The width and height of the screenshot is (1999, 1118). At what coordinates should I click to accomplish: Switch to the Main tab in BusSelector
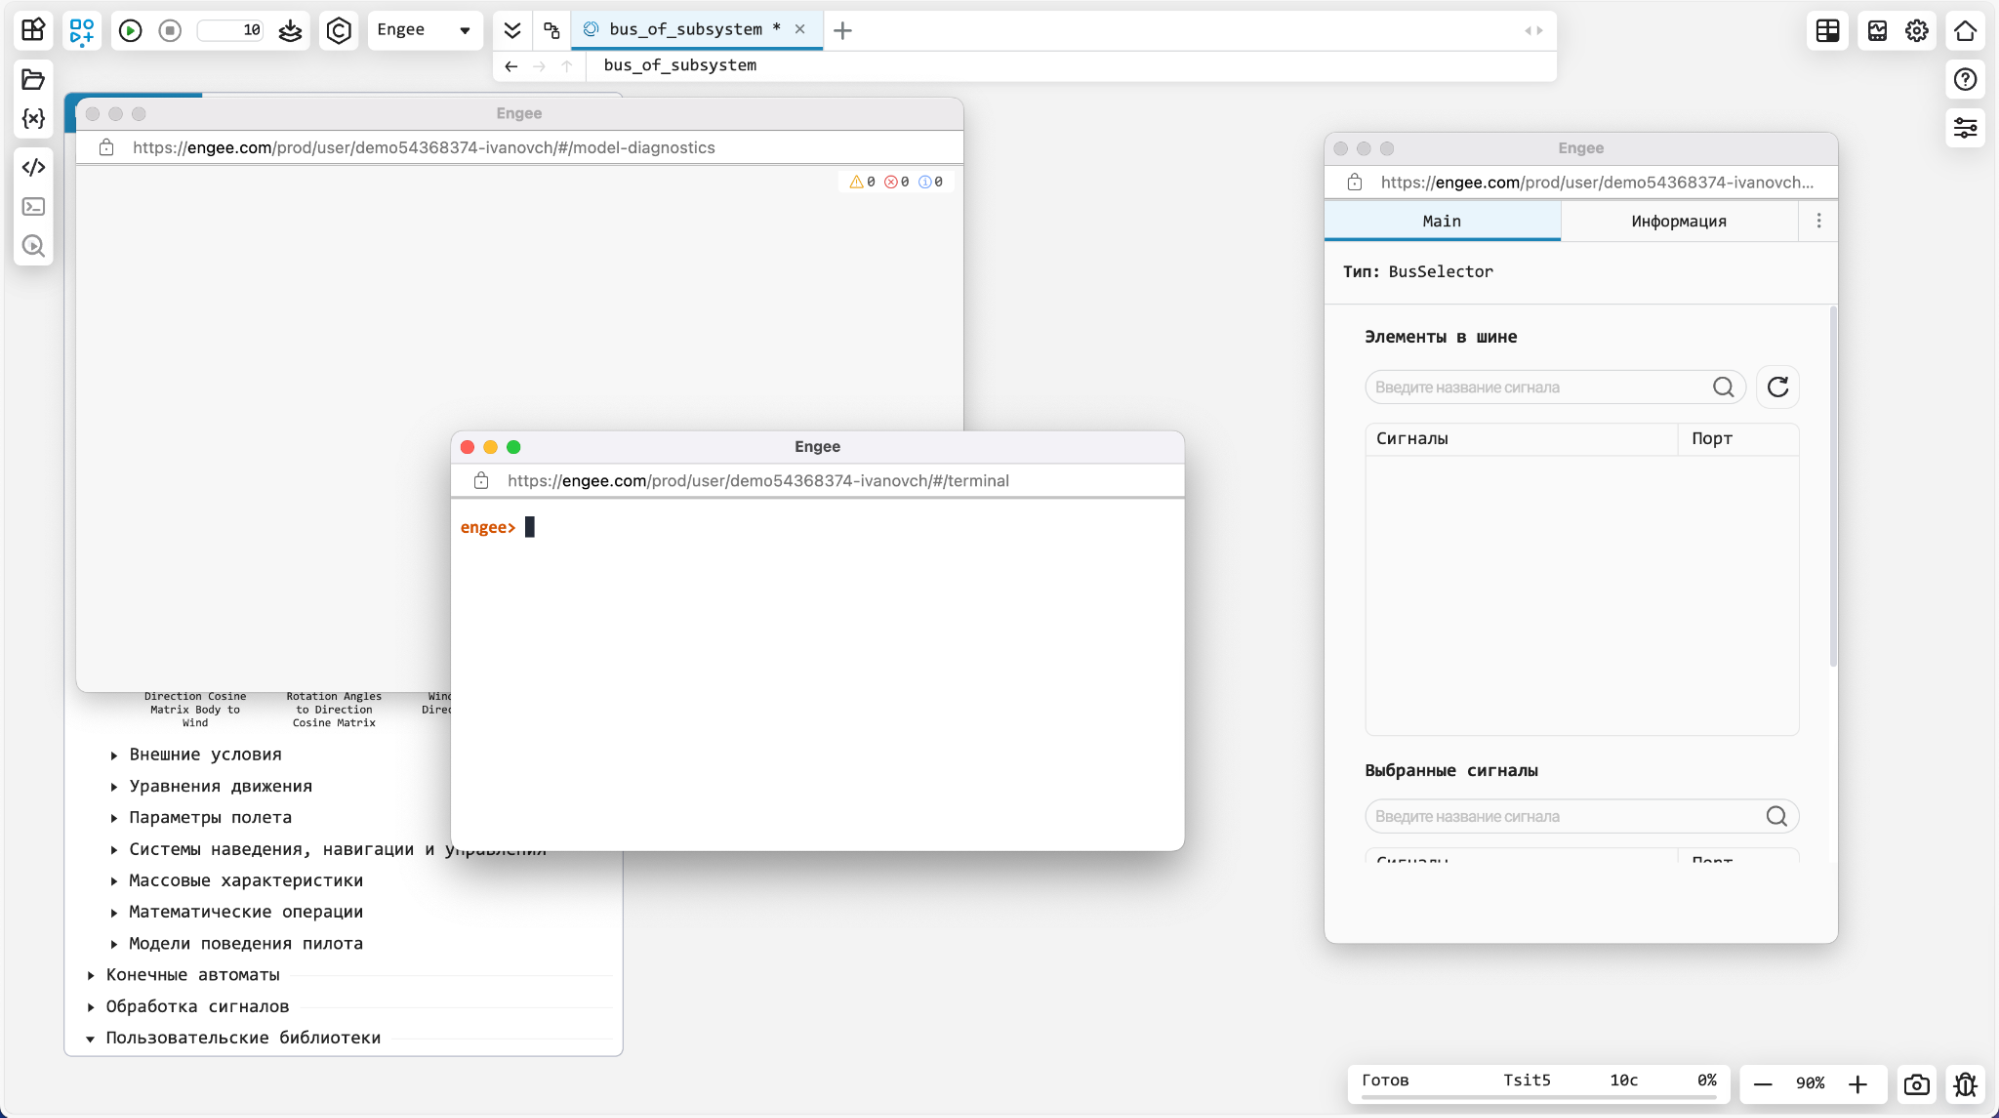1442,221
